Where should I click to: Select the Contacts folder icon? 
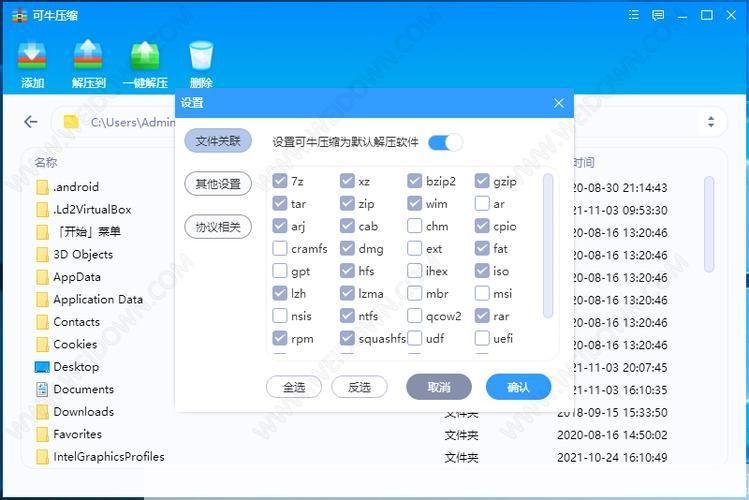tap(43, 321)
